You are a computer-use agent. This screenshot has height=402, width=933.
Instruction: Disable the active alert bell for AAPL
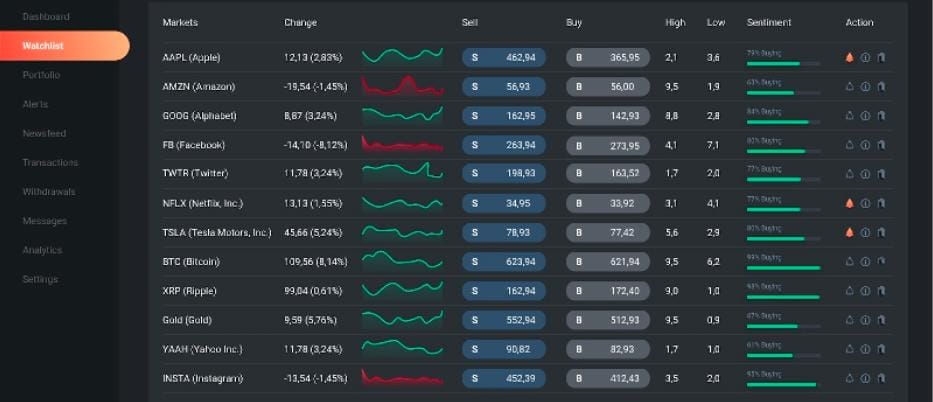[850, 58]
